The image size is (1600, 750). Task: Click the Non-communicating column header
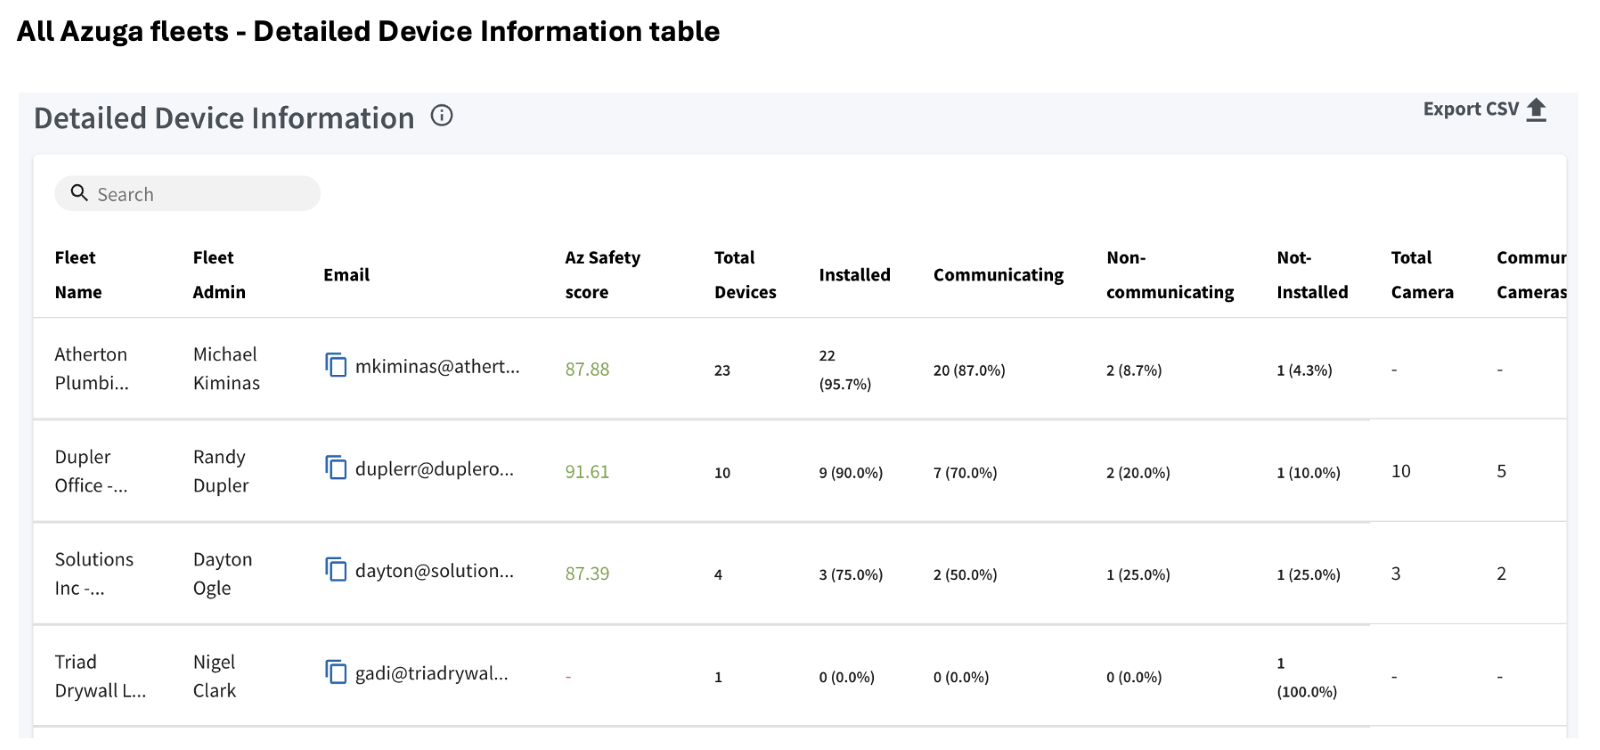1170,275
